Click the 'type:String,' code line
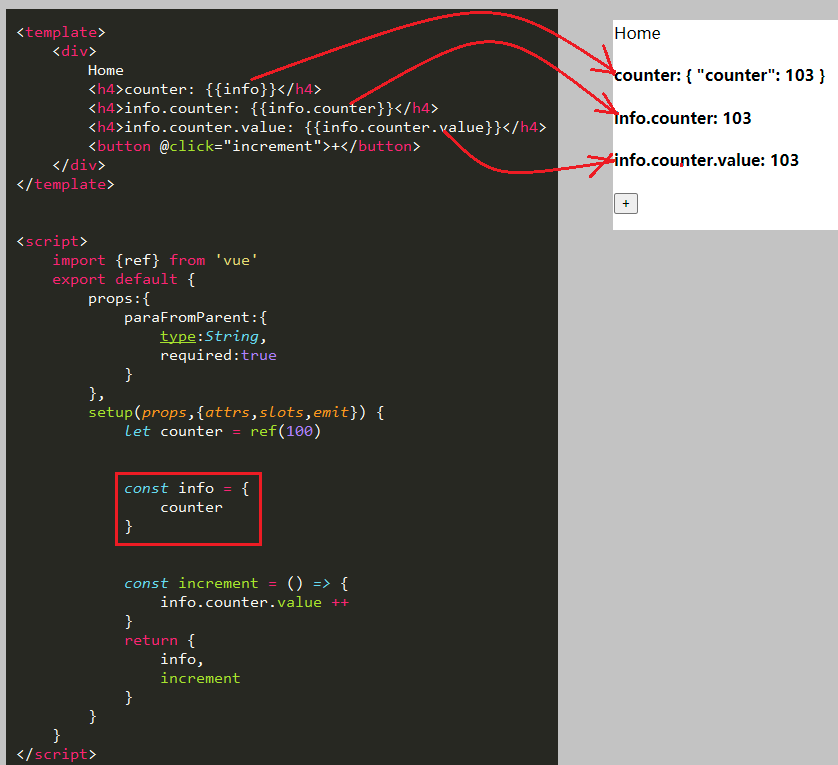 (213, 336)
